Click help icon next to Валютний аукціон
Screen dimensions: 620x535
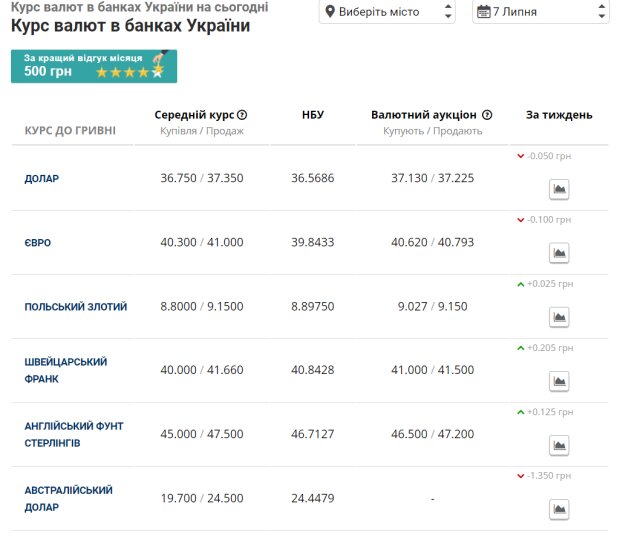487,115
